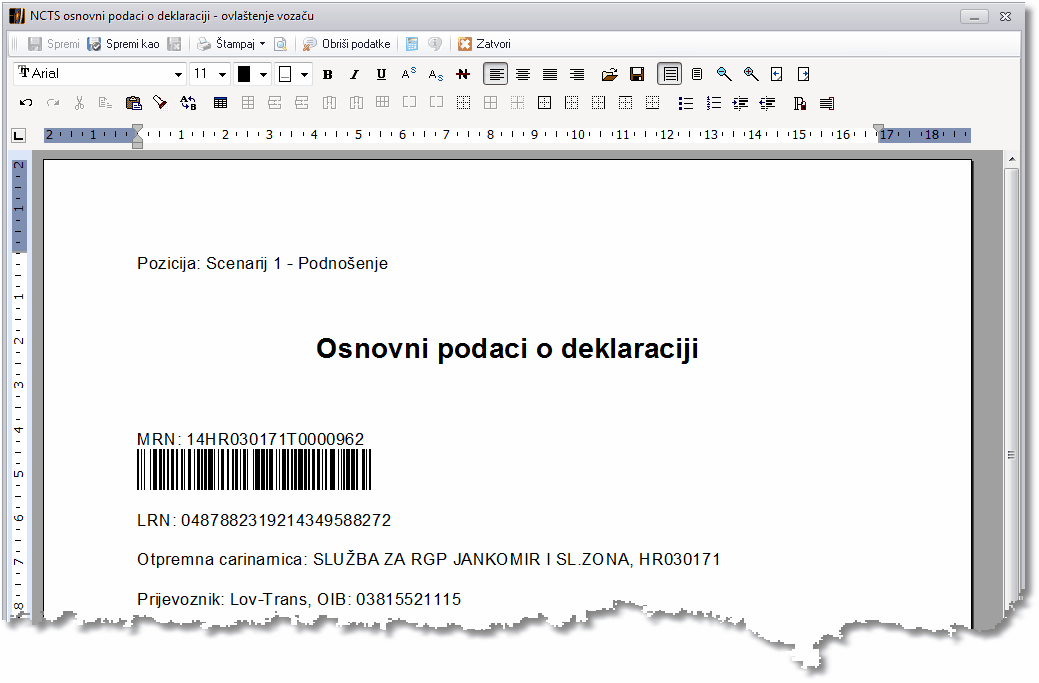Select left text alignment
Screen dimensions: 1039x683
[496, 74]
